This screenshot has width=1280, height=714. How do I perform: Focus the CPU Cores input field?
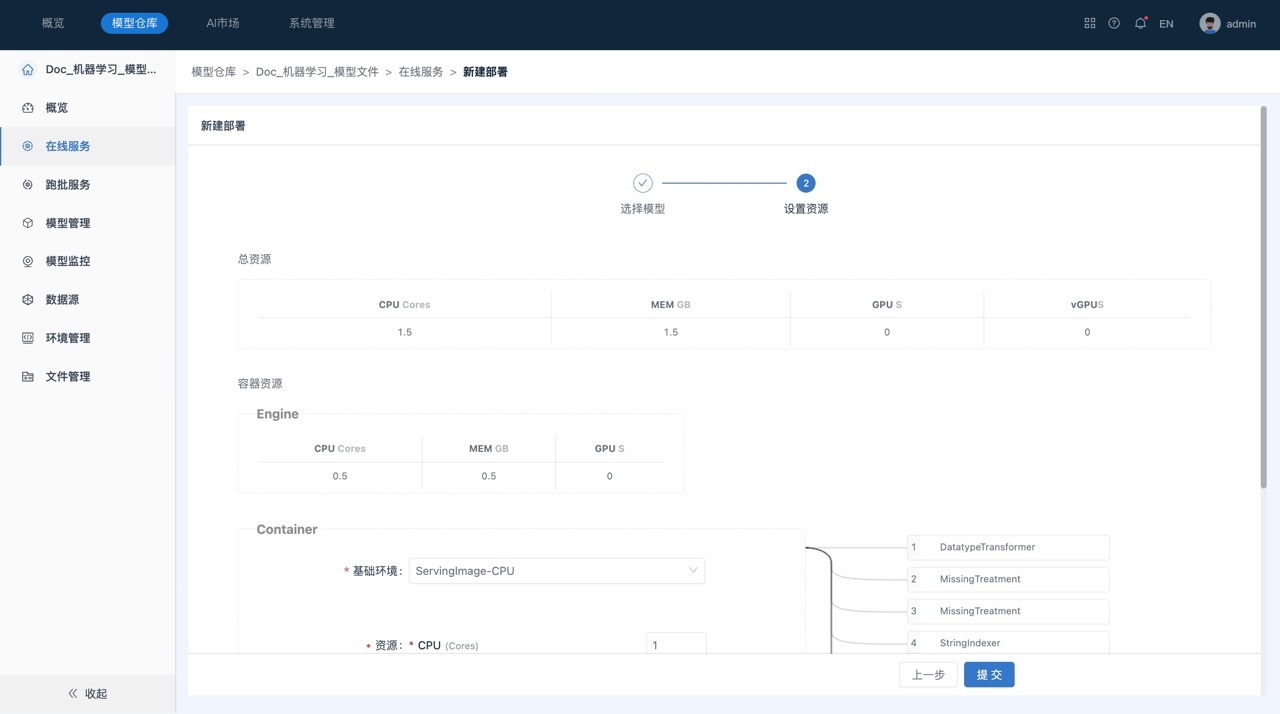676,644
